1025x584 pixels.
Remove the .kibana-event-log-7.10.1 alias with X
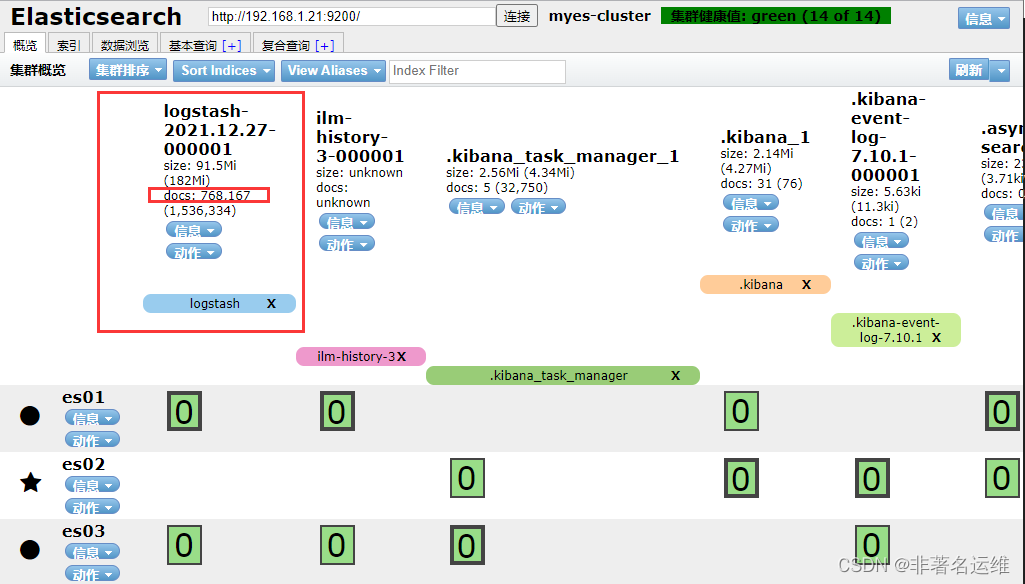click(x=936, y=337)
